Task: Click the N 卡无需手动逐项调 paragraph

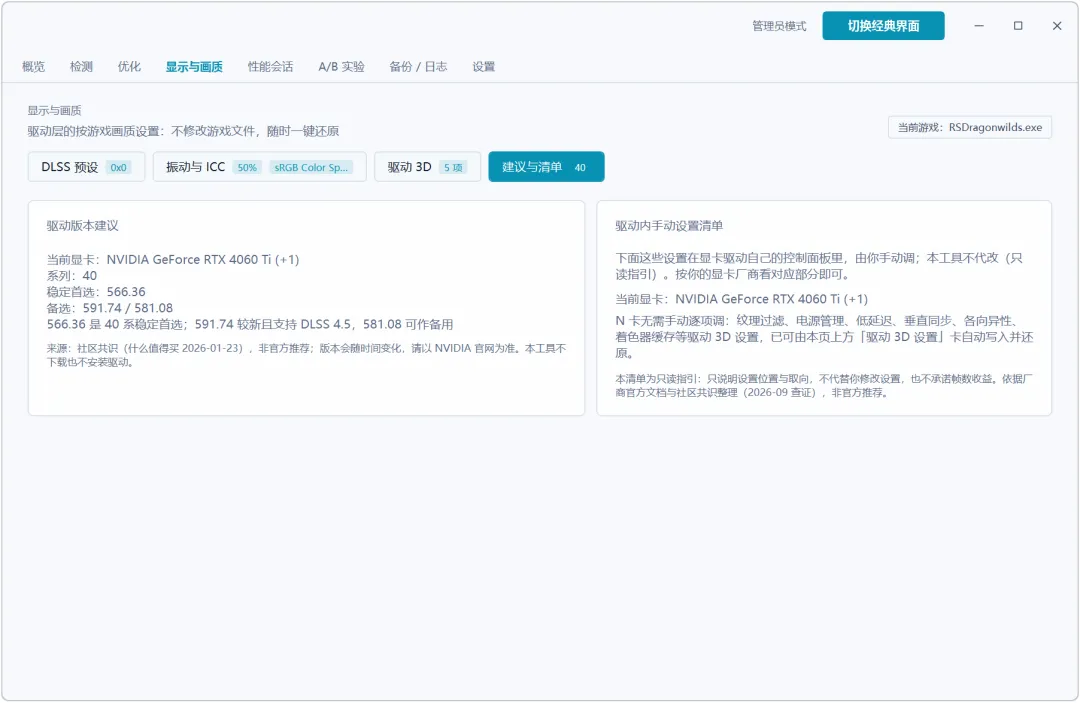Action: coord(824,337)
